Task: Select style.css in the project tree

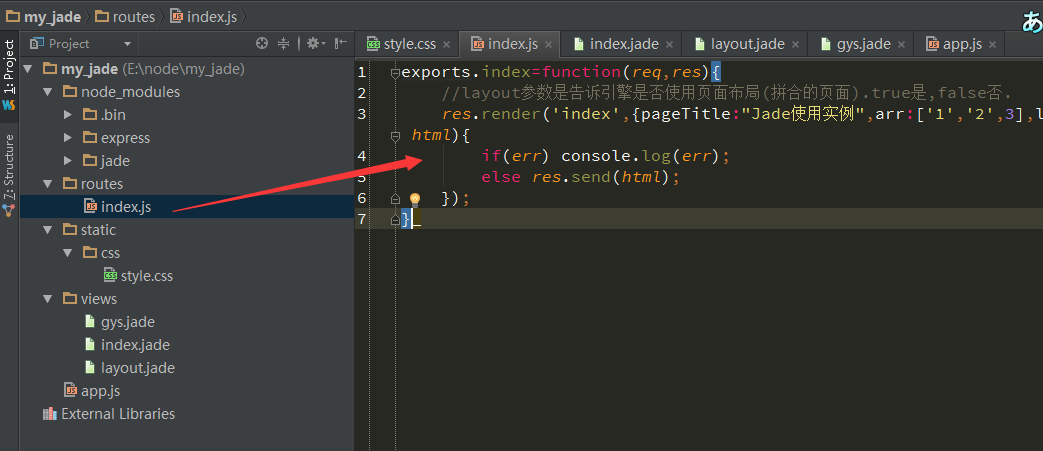Action: click(x=146, y=276)
